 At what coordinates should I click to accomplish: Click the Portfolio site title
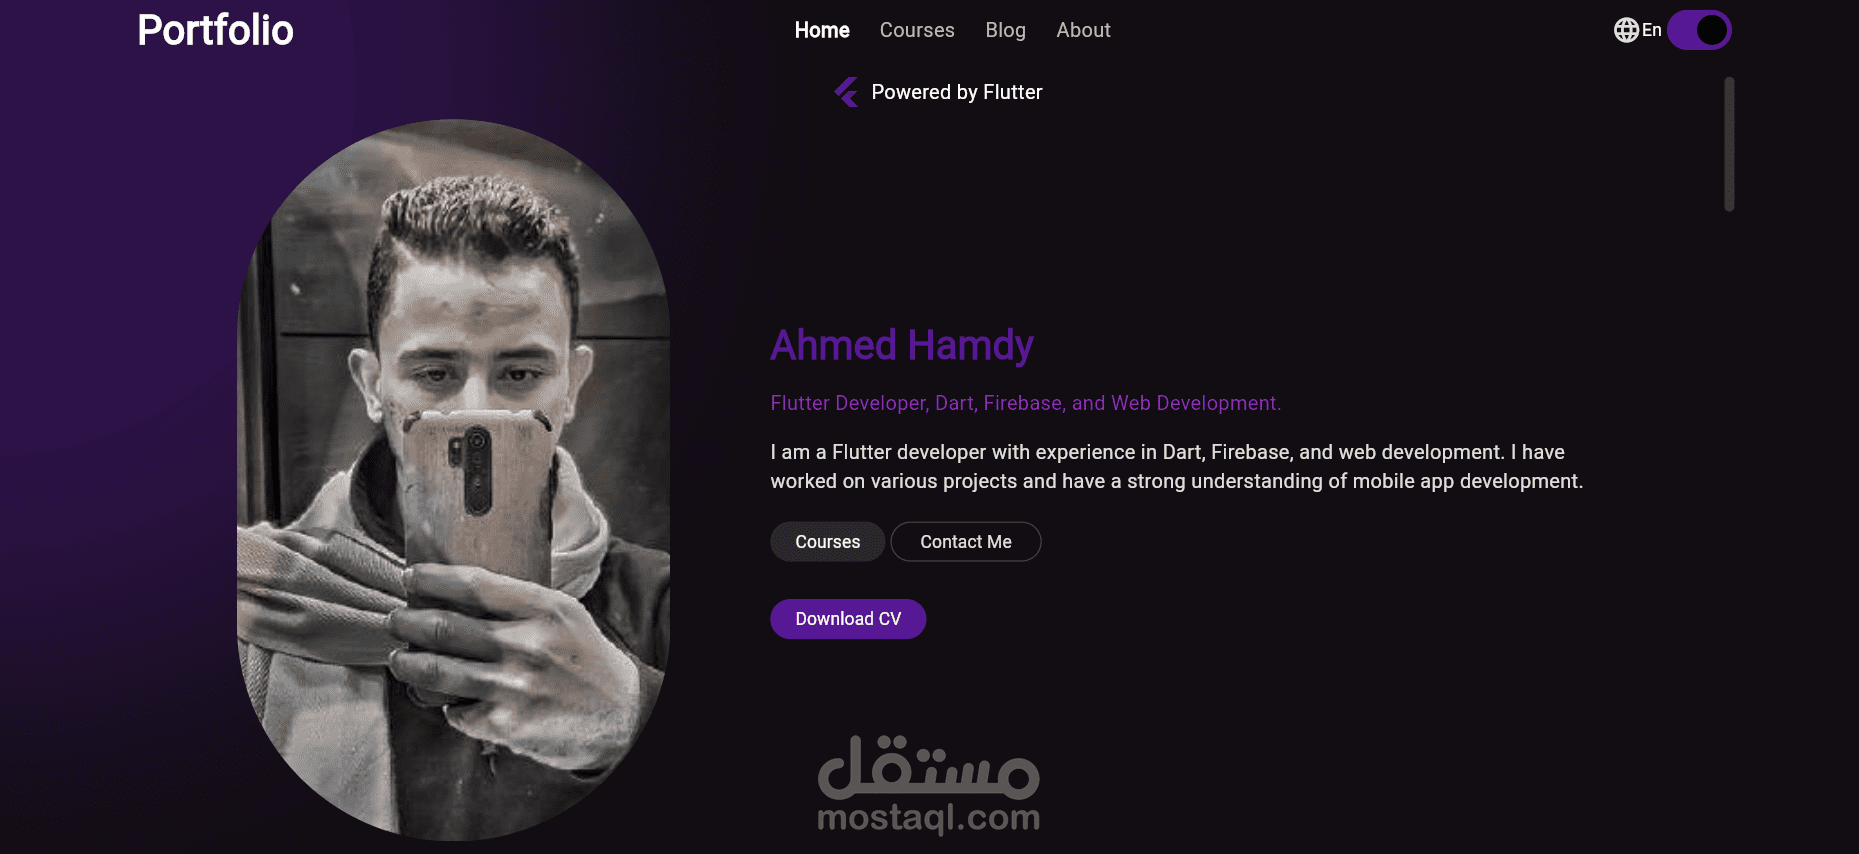coord(215,30)
